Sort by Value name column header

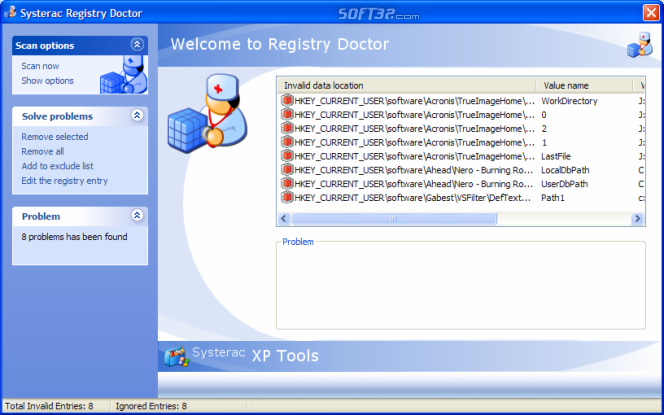[x=584, y=86]
